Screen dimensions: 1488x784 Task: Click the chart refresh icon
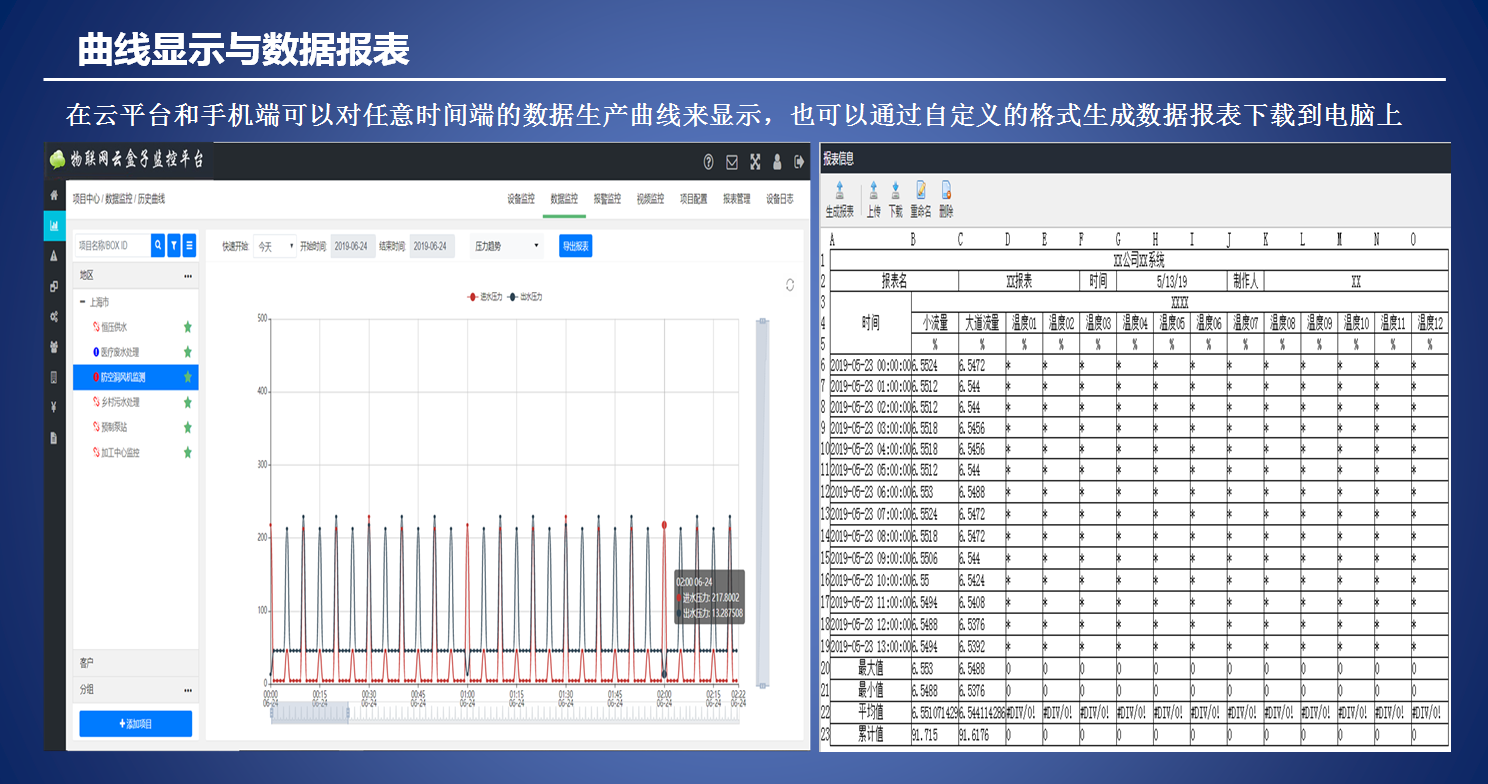790,285
